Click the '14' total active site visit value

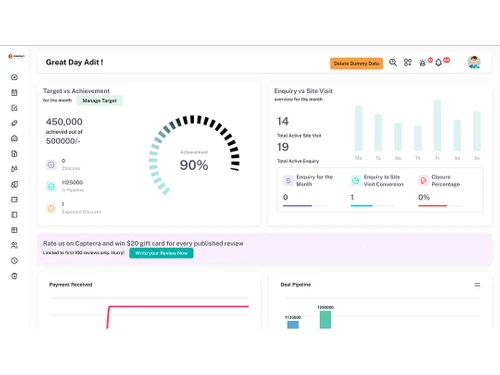(x=283, y=121)
